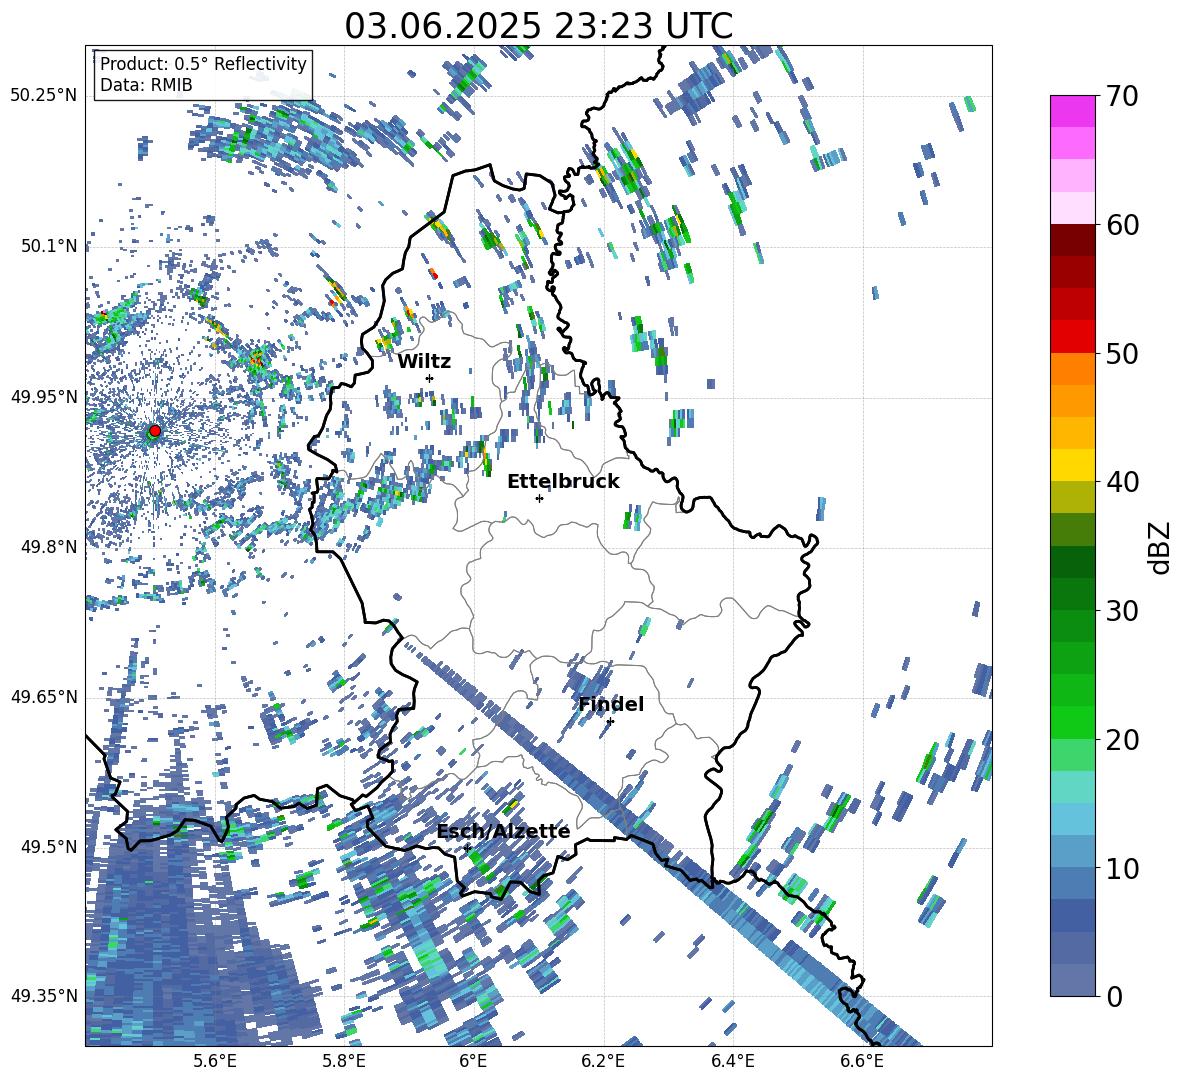The image size is (1184, 1081).
Task: Click the cross marker below Findel
Action: [610, 722]
